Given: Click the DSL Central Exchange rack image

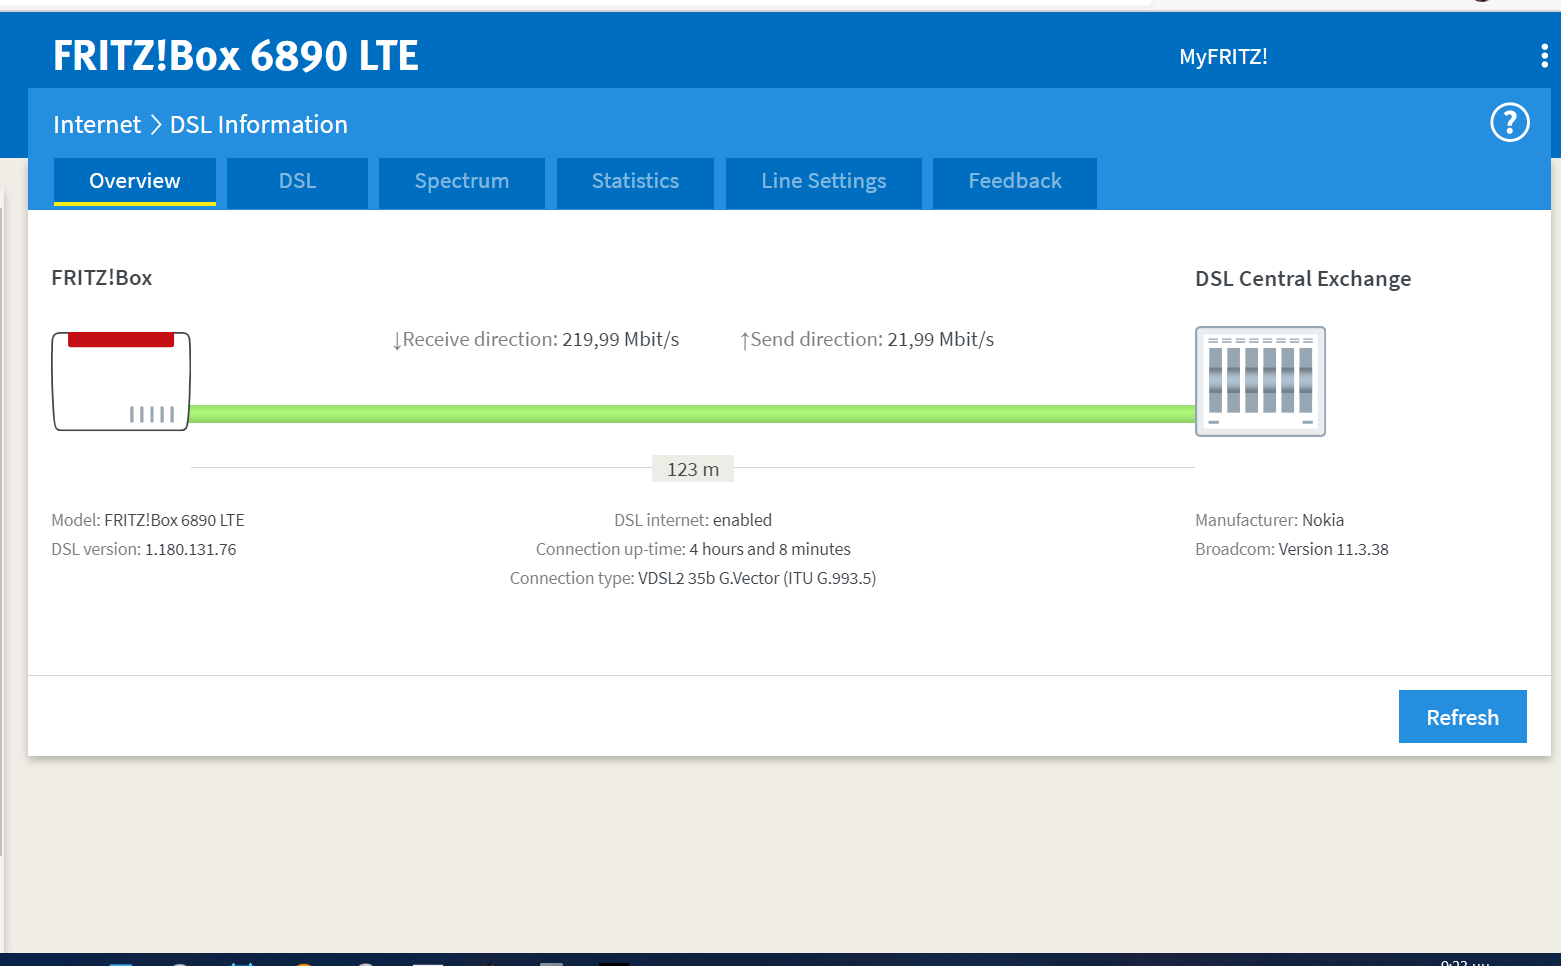Looking at the screenshot, I should (1260, 381).
